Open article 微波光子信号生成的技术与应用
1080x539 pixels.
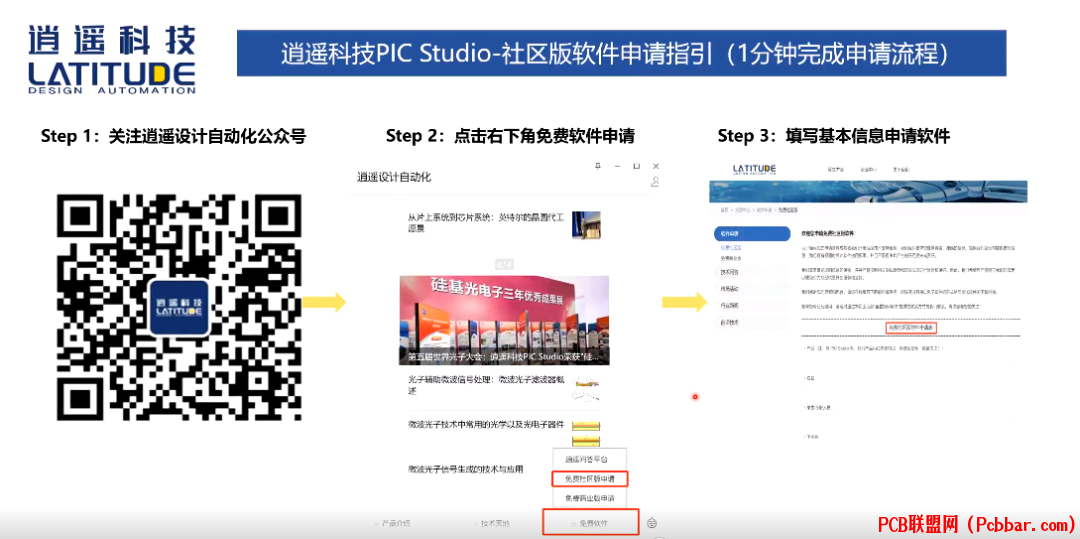tap(466, 469)
